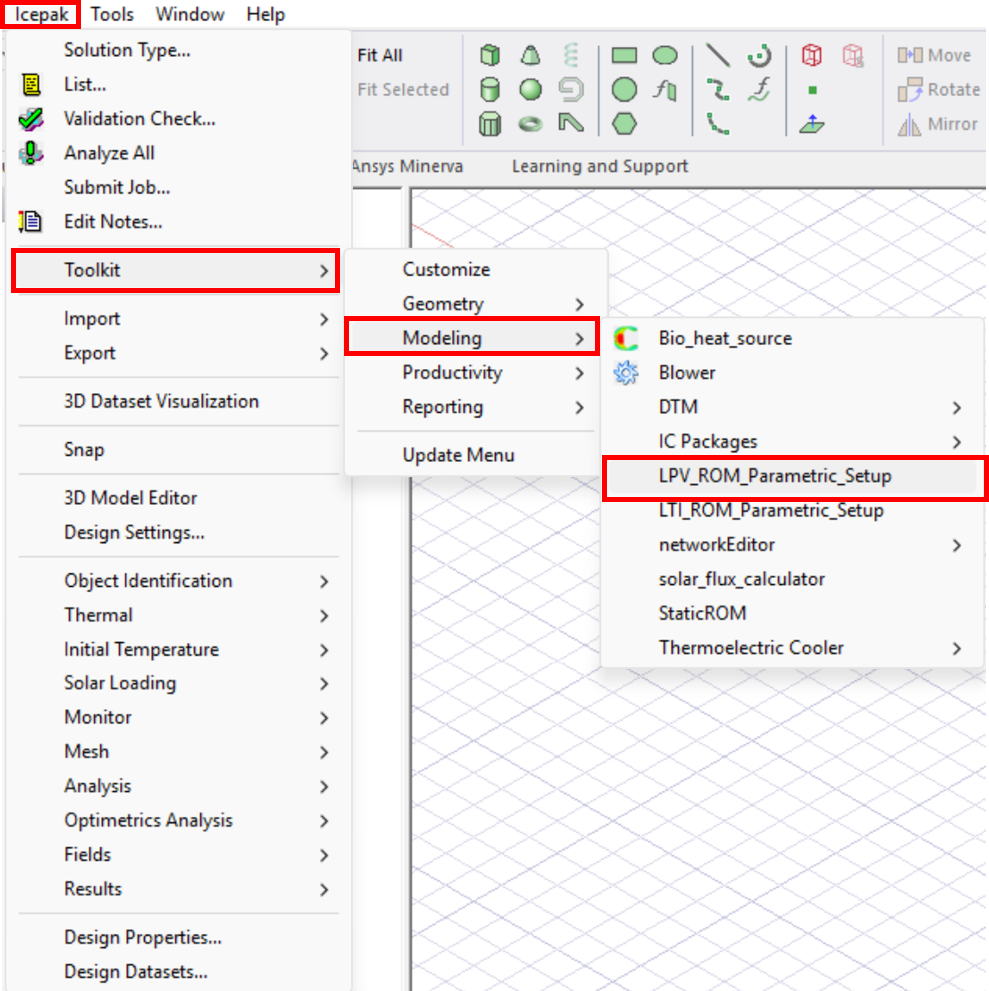Open the Help menu
The height and width of the screenshot is (991, 989).
click(265, 14)
